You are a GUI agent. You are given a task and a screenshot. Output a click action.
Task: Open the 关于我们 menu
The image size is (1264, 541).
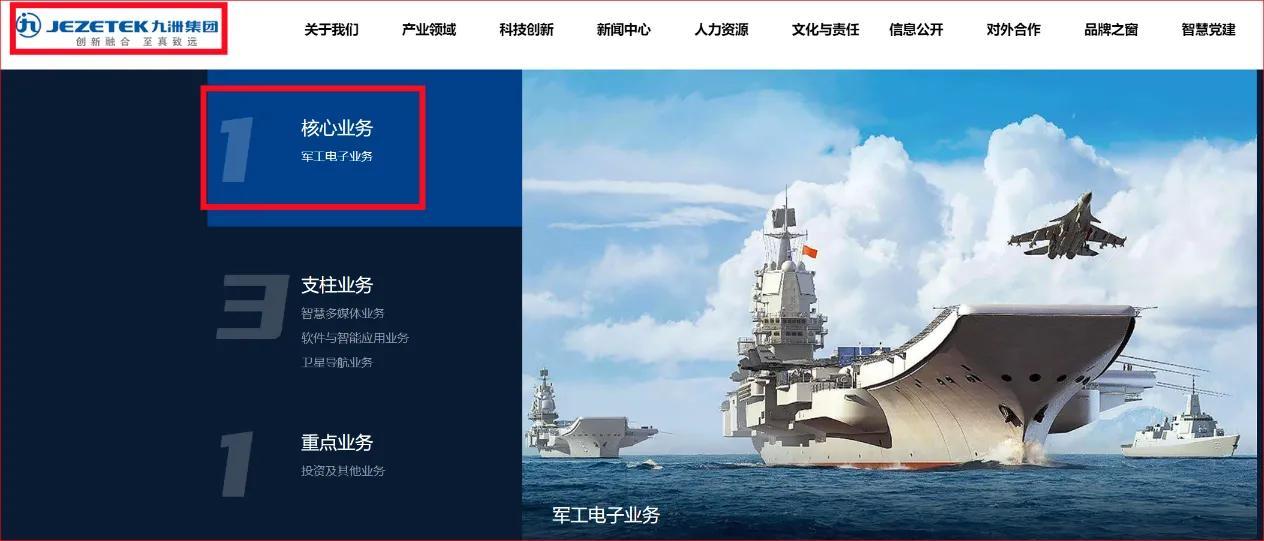331,30
